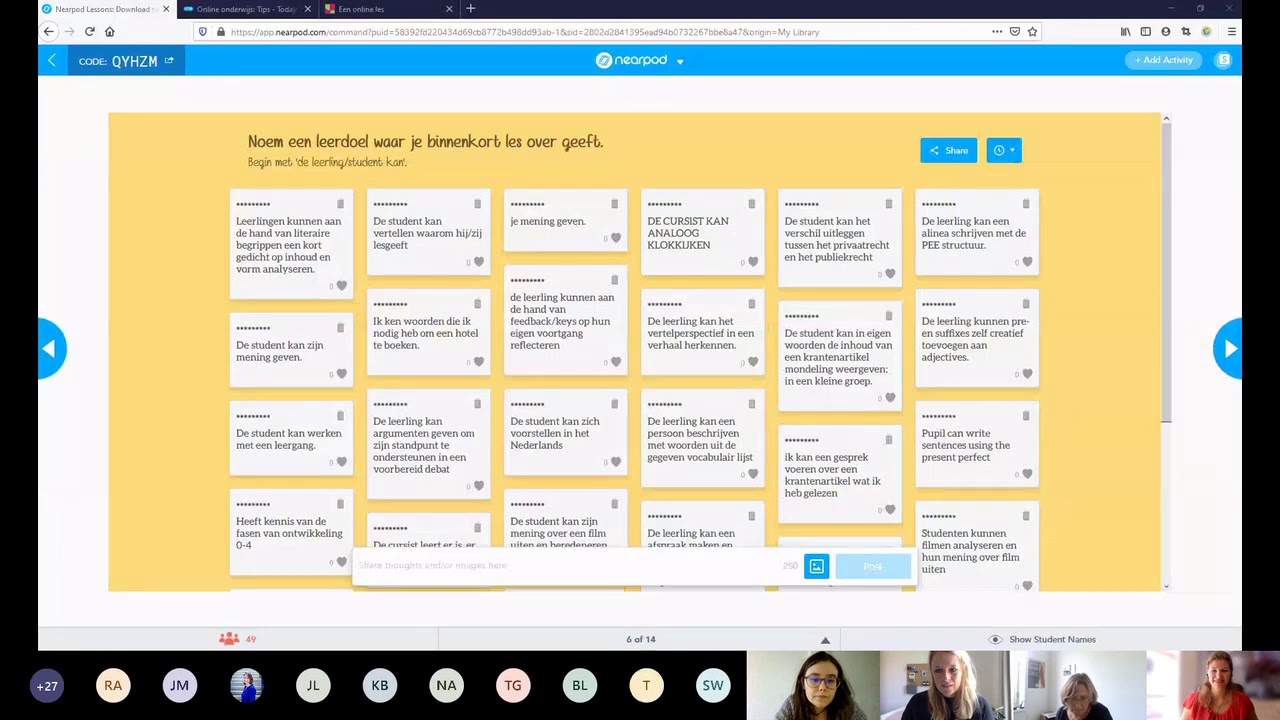Delete the 'student kan vertellen waarom' note

[x=478, y=204]
